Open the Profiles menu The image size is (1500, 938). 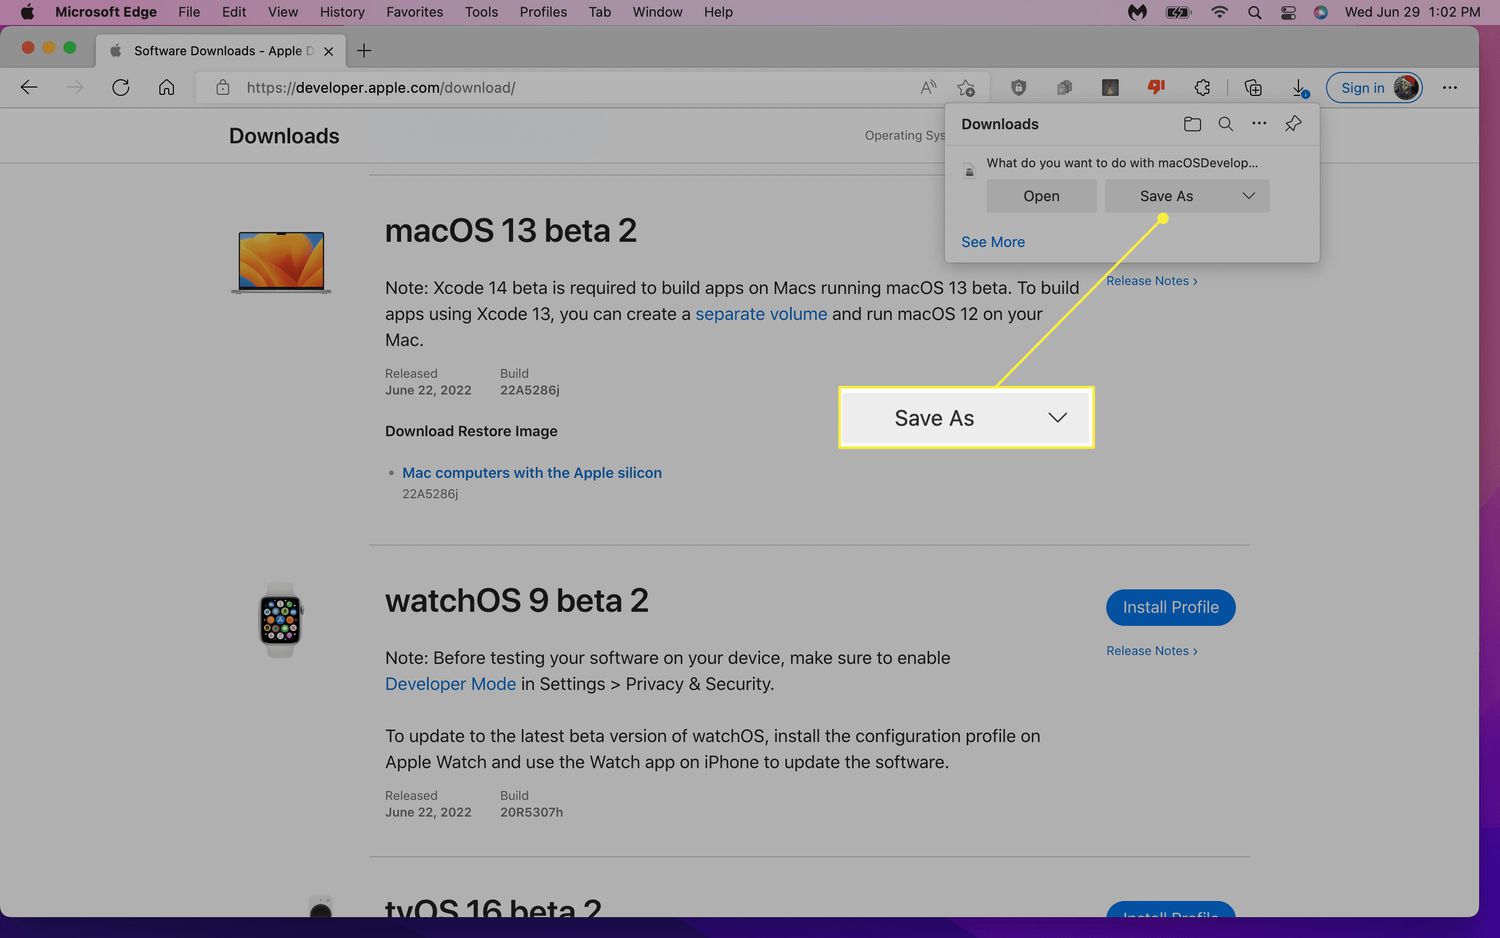tap(543, 12)
